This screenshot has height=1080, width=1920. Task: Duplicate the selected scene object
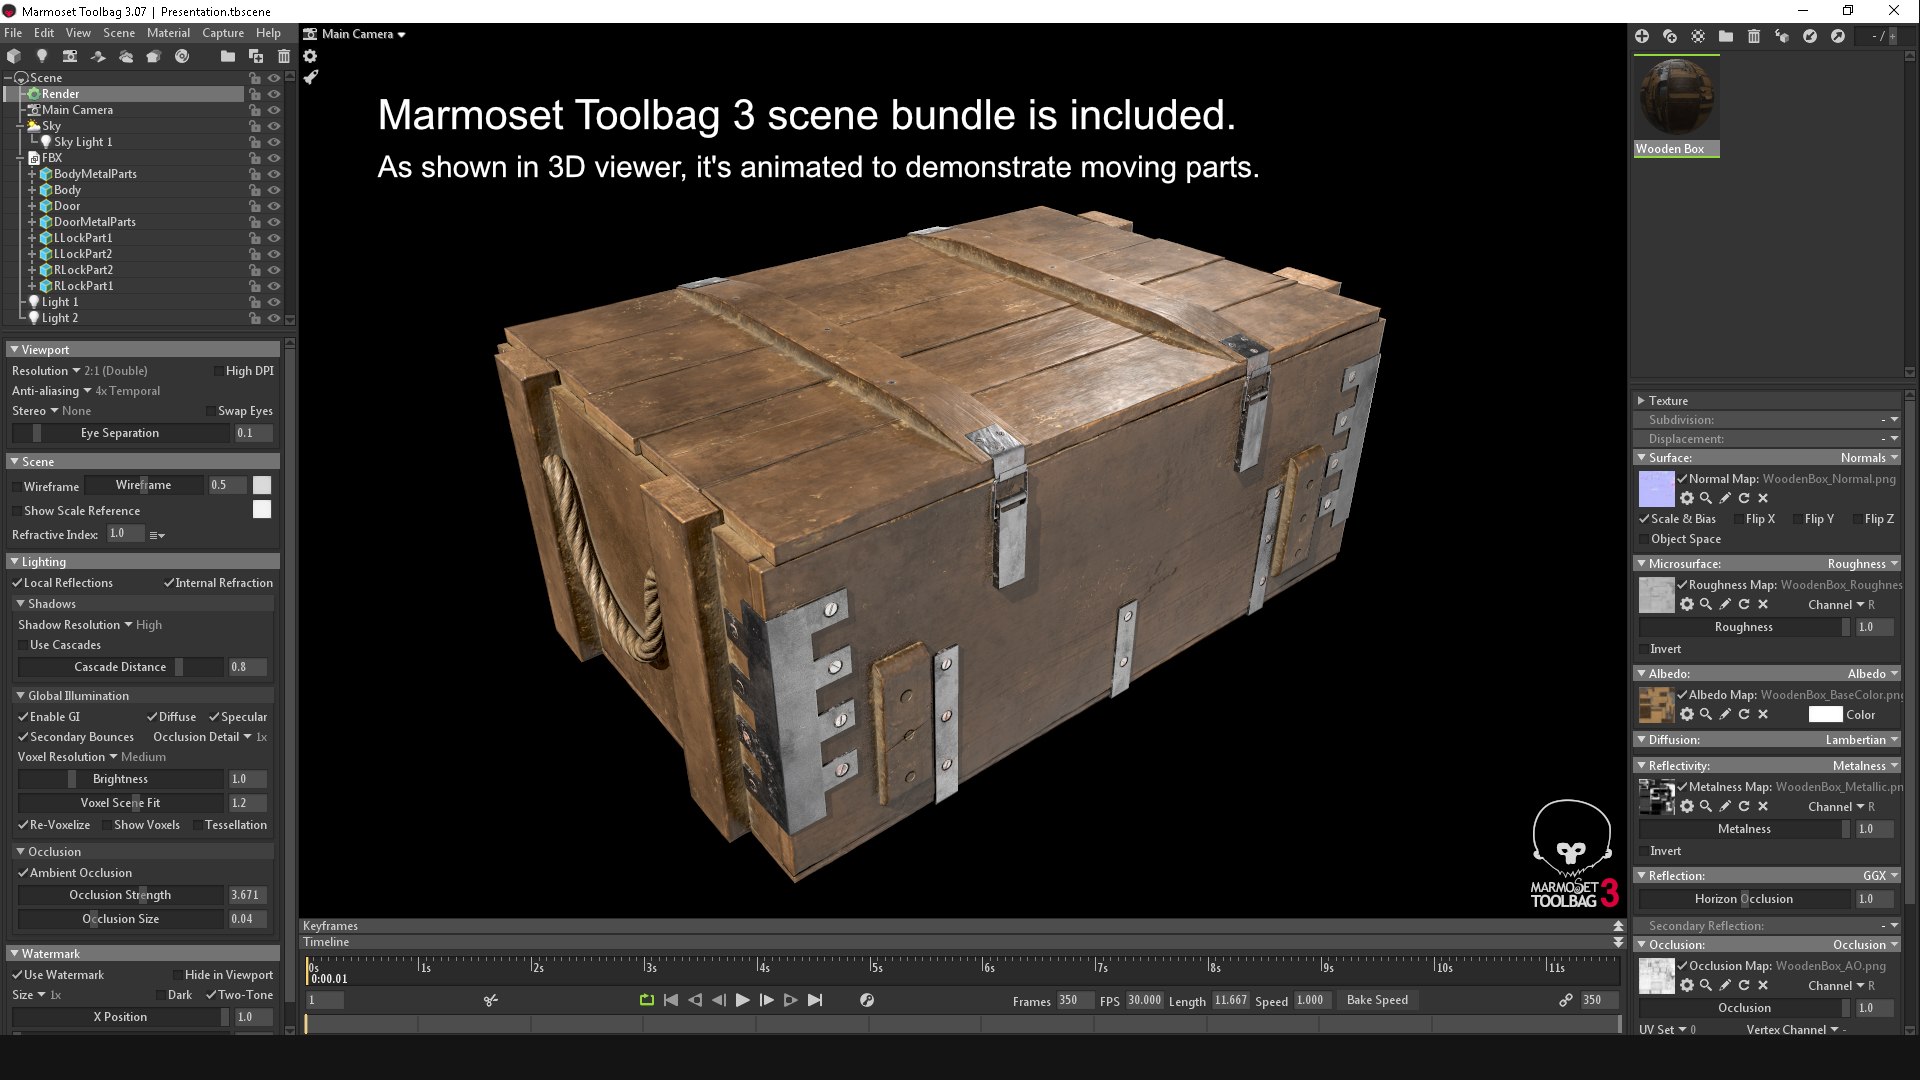[x=256, y=56]
